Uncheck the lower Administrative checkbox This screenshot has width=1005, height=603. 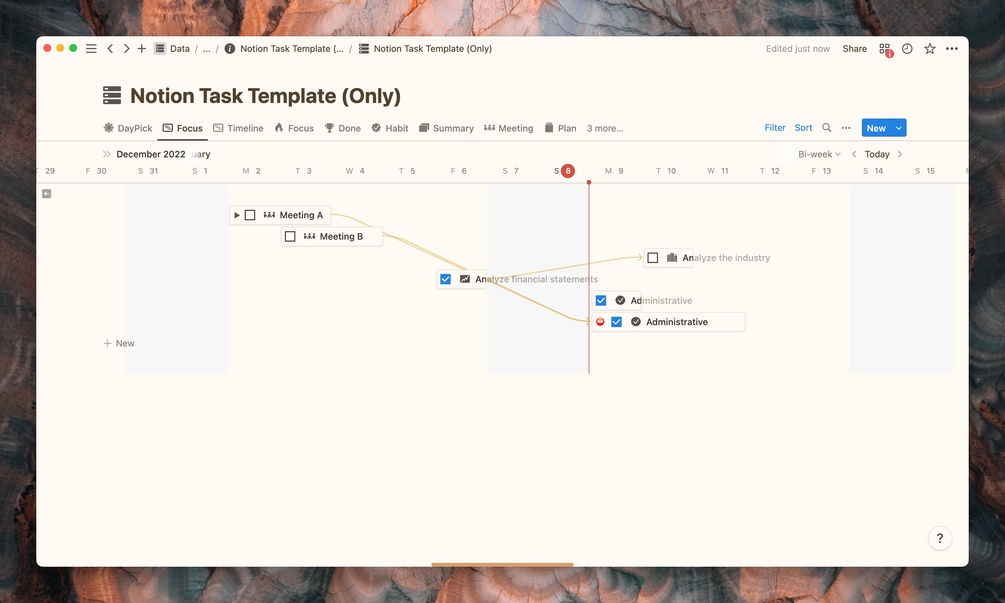click(617, 322)
